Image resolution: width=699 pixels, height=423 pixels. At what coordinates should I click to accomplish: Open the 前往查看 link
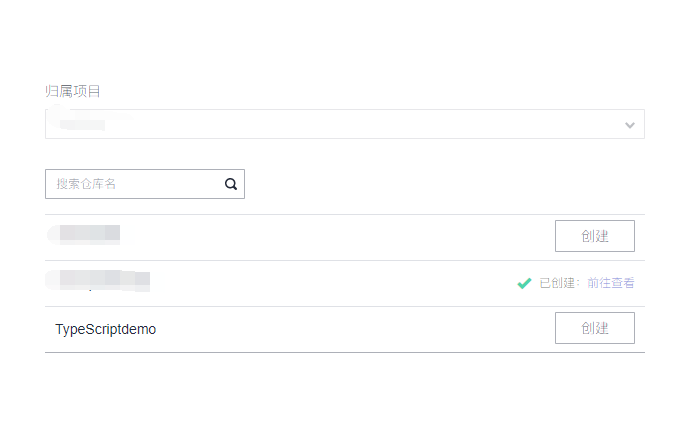[610, 283]
